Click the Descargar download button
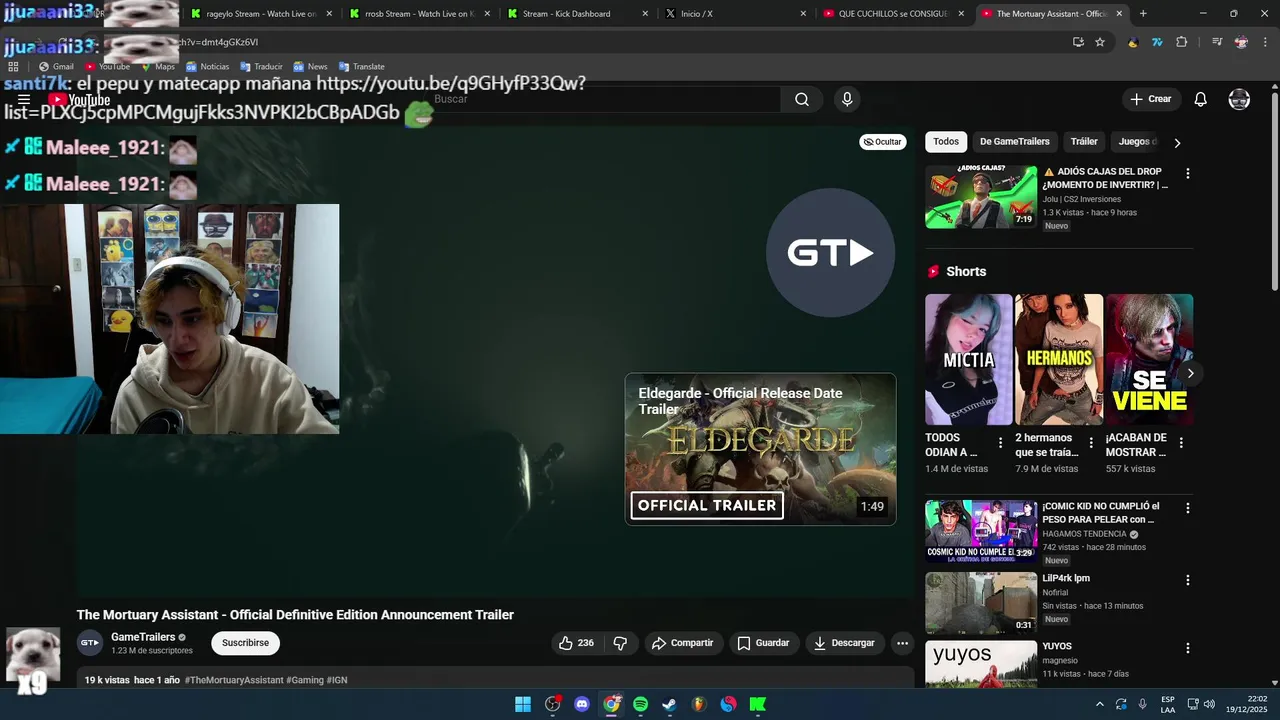This screenshot has height=720, width=1280. coord(845,643)
